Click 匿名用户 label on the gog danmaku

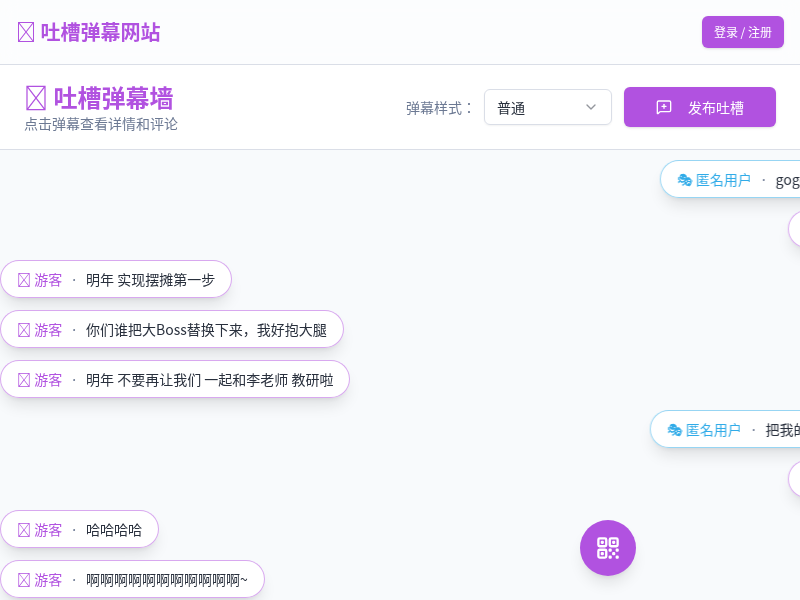click(723, 180)
